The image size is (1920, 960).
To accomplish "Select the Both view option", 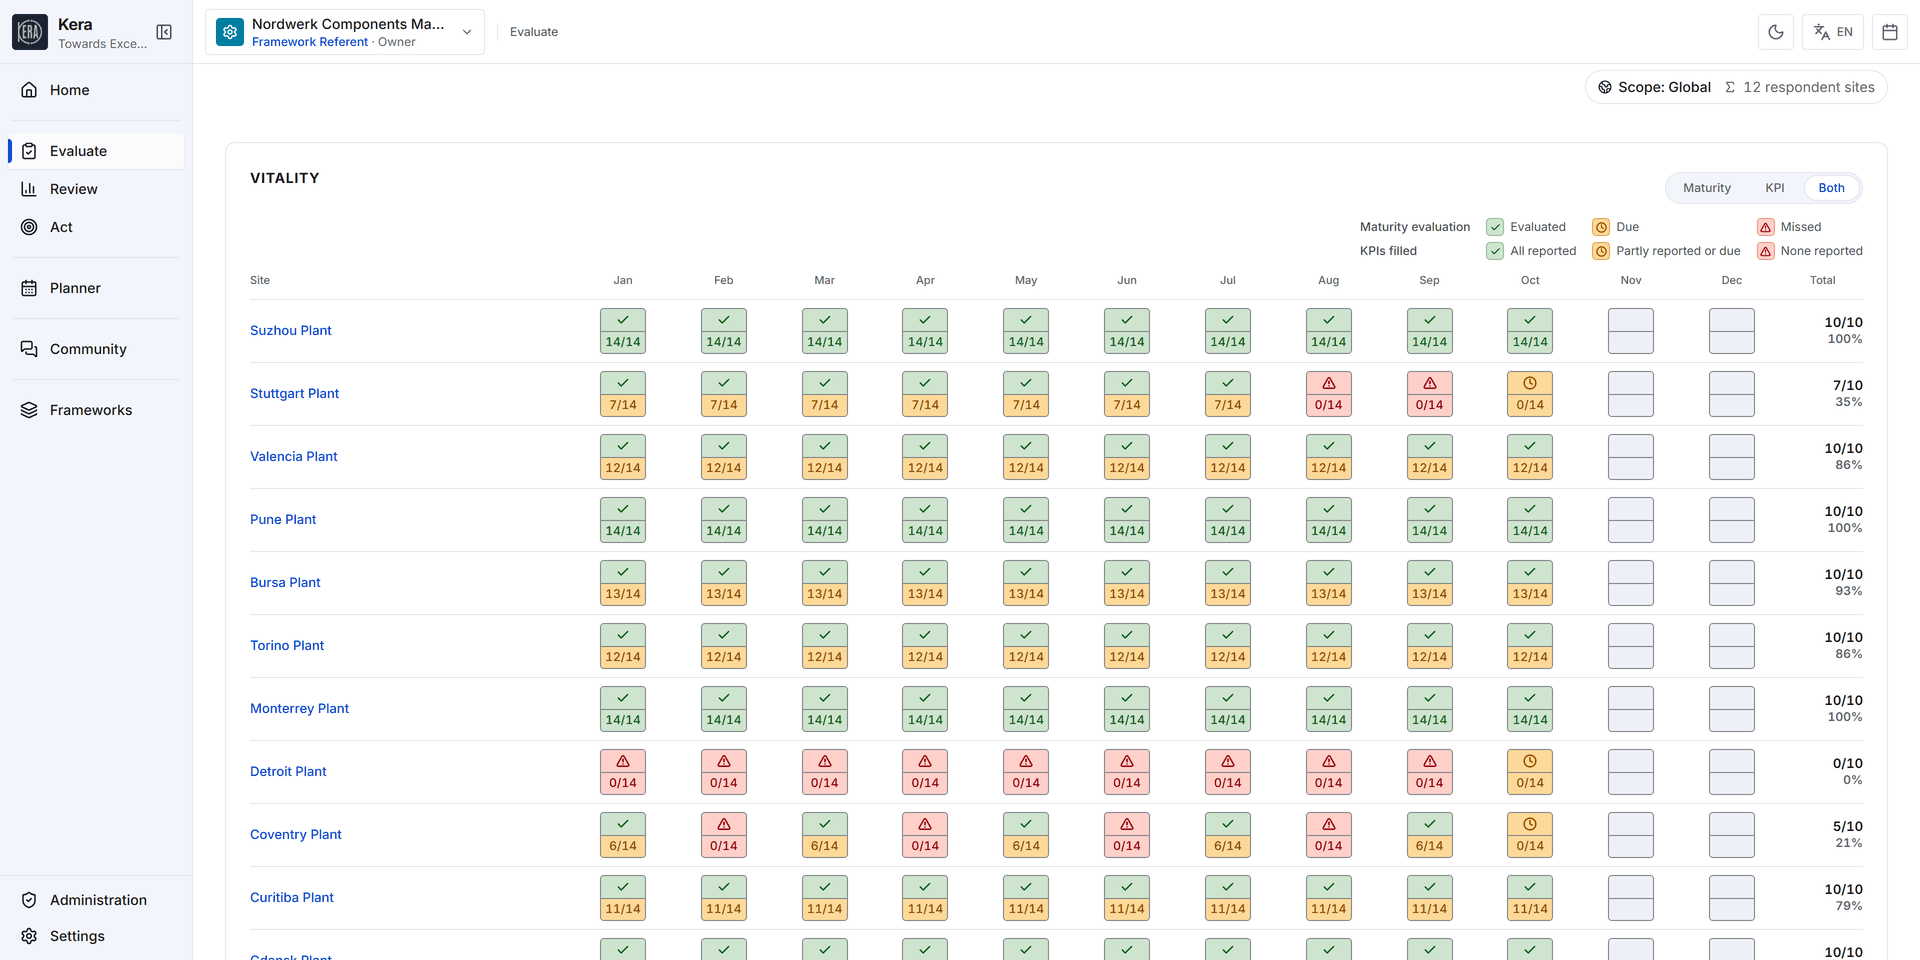I will [x=1831, y=188].
